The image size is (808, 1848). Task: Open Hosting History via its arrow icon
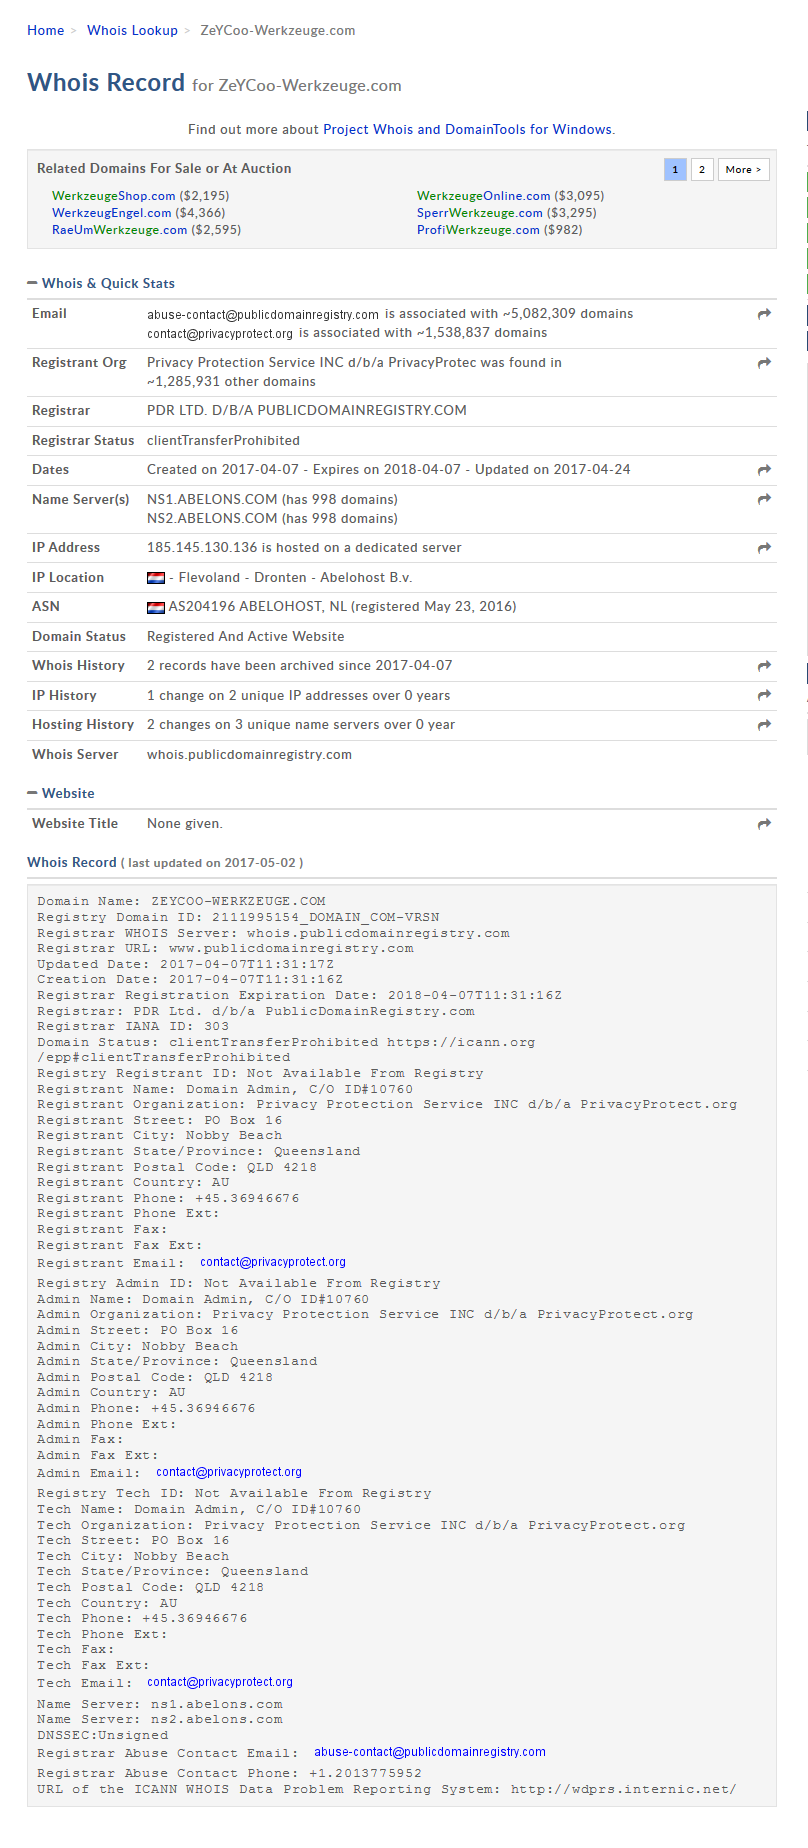764,725
